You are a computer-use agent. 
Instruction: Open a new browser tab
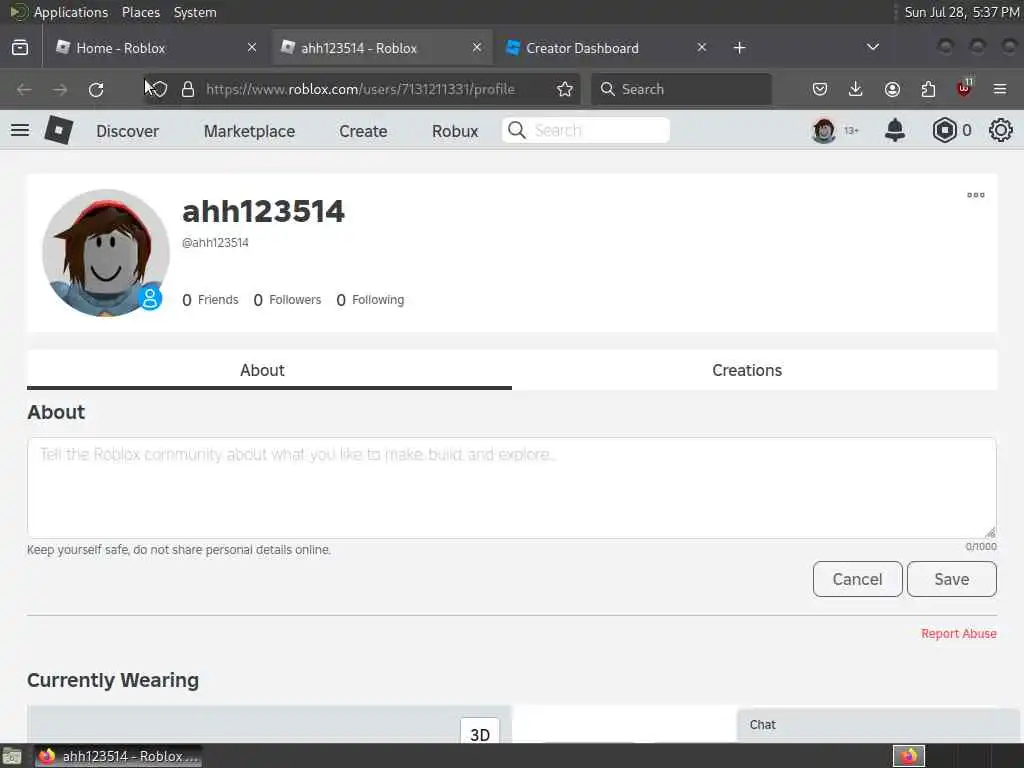pos(739,48)
